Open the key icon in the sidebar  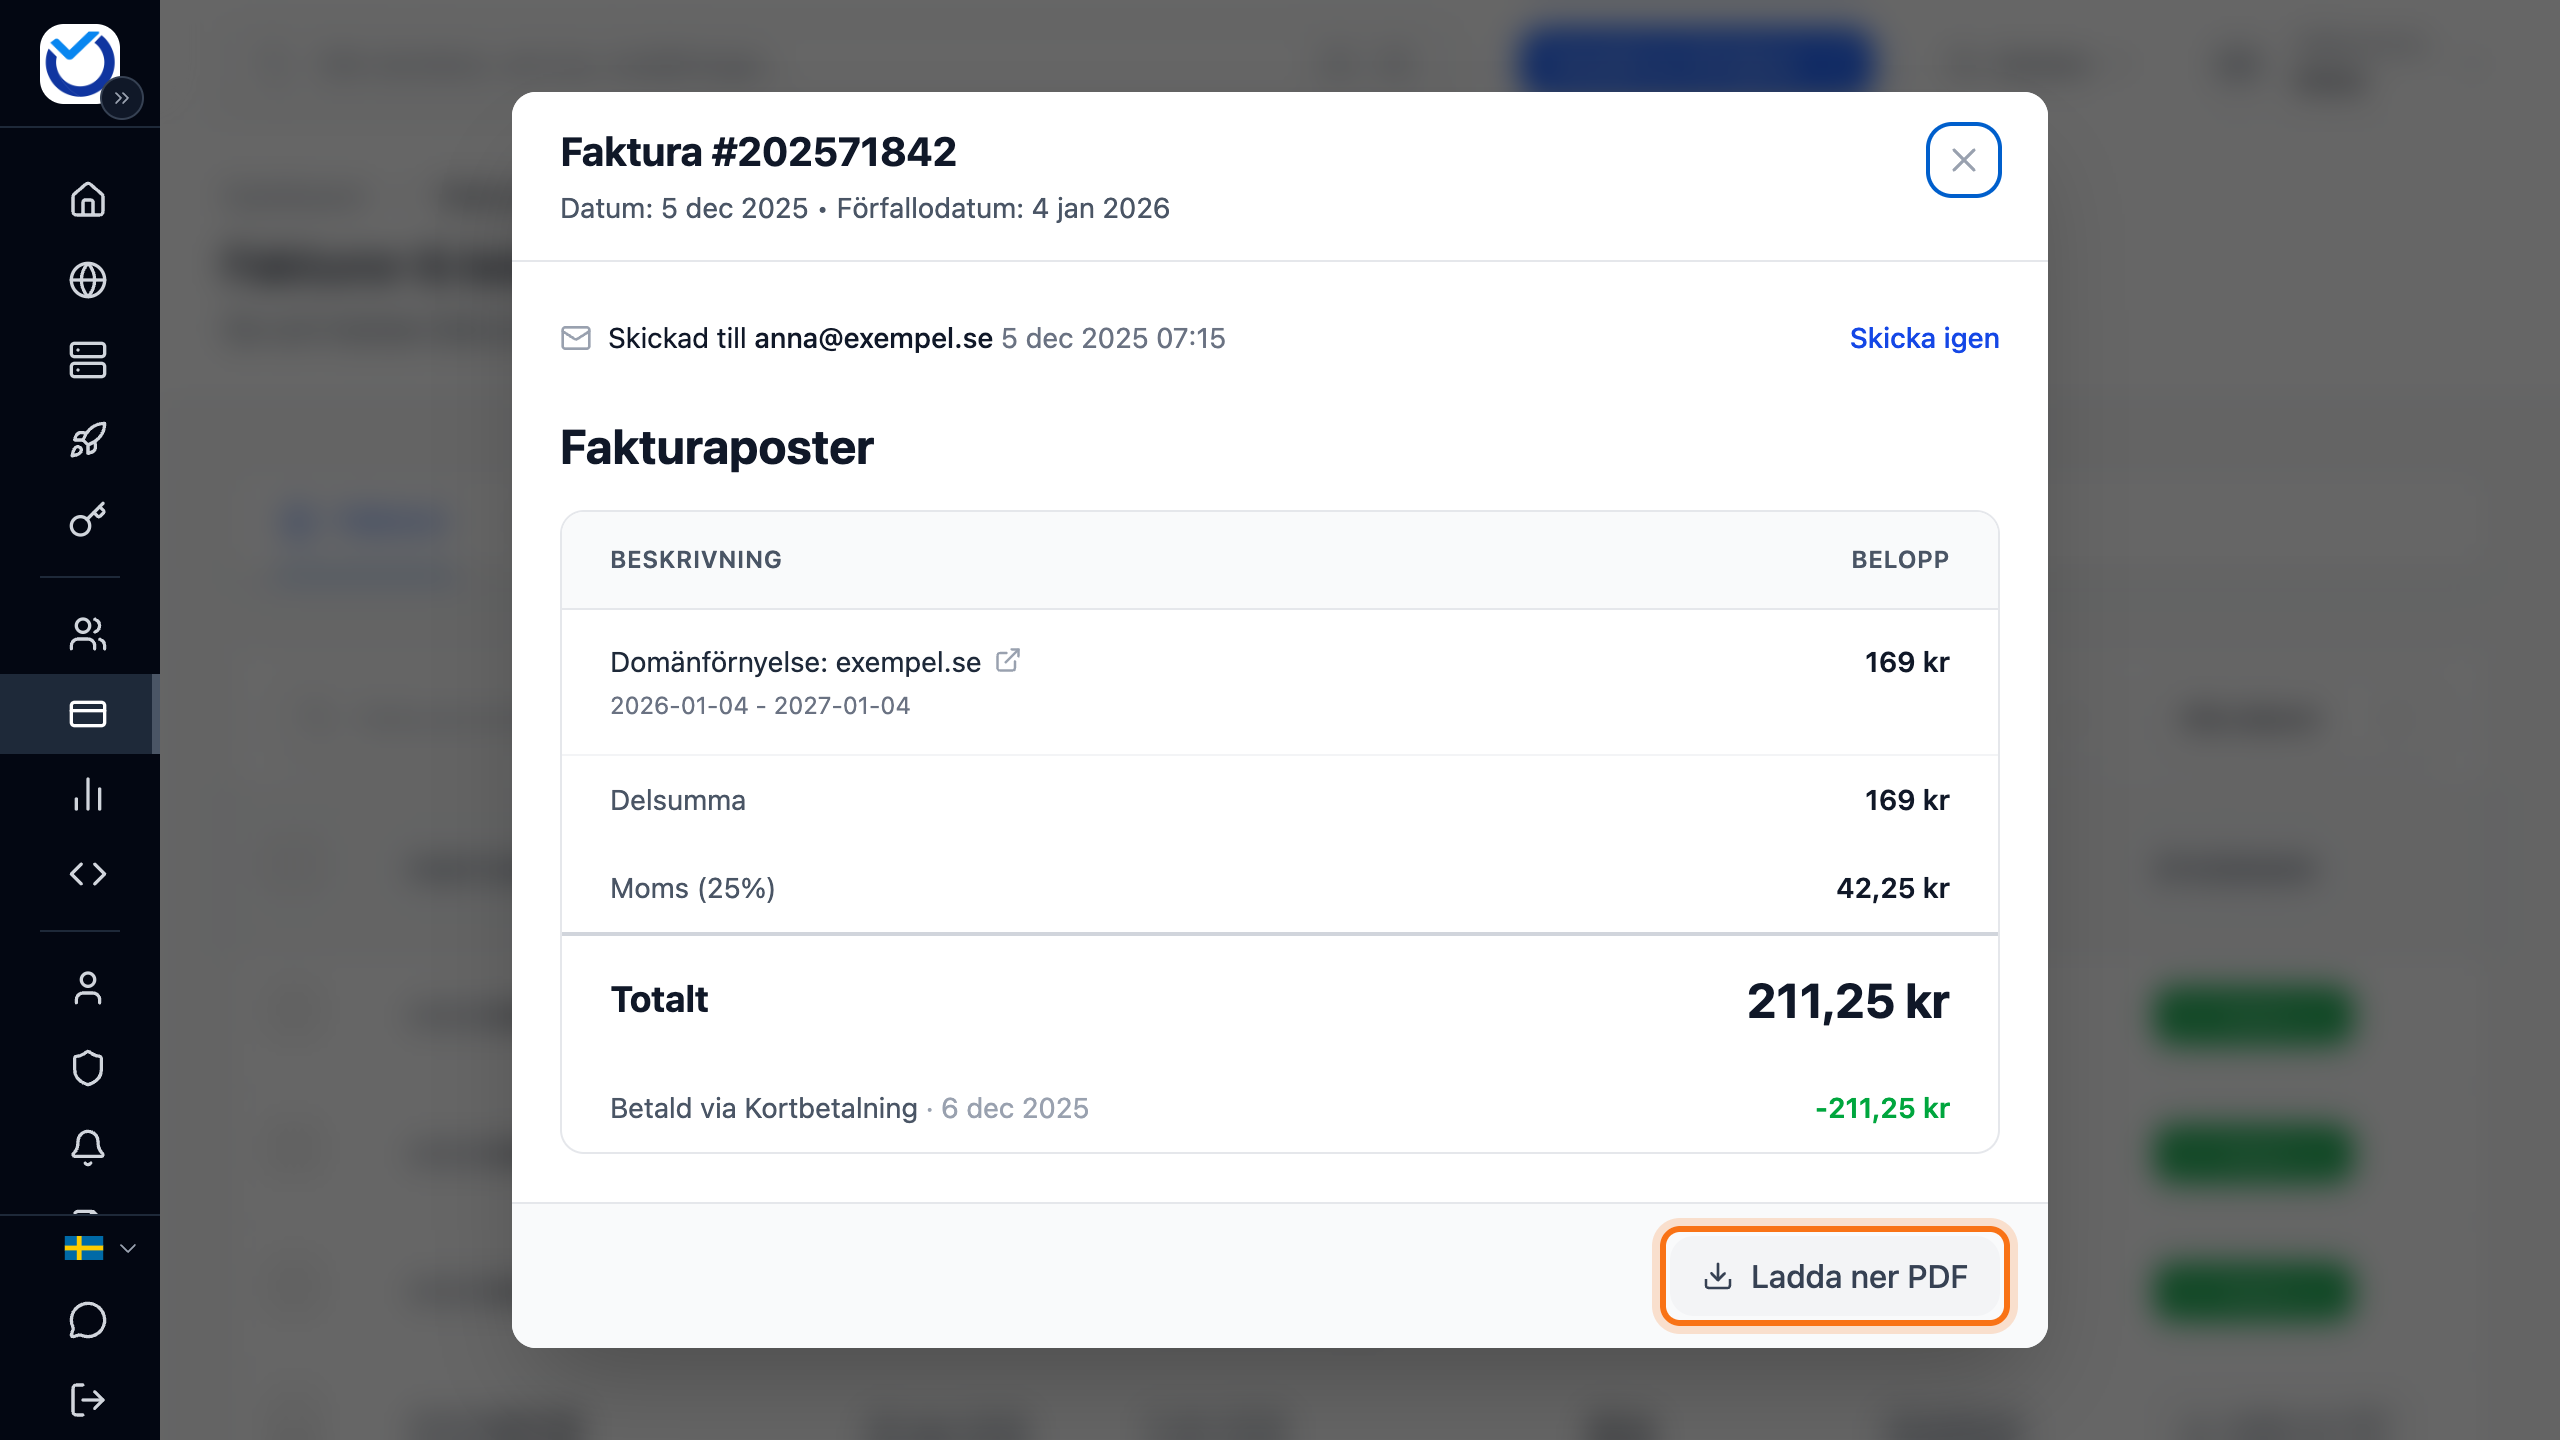pyautogui.click(x=88, y=520)
